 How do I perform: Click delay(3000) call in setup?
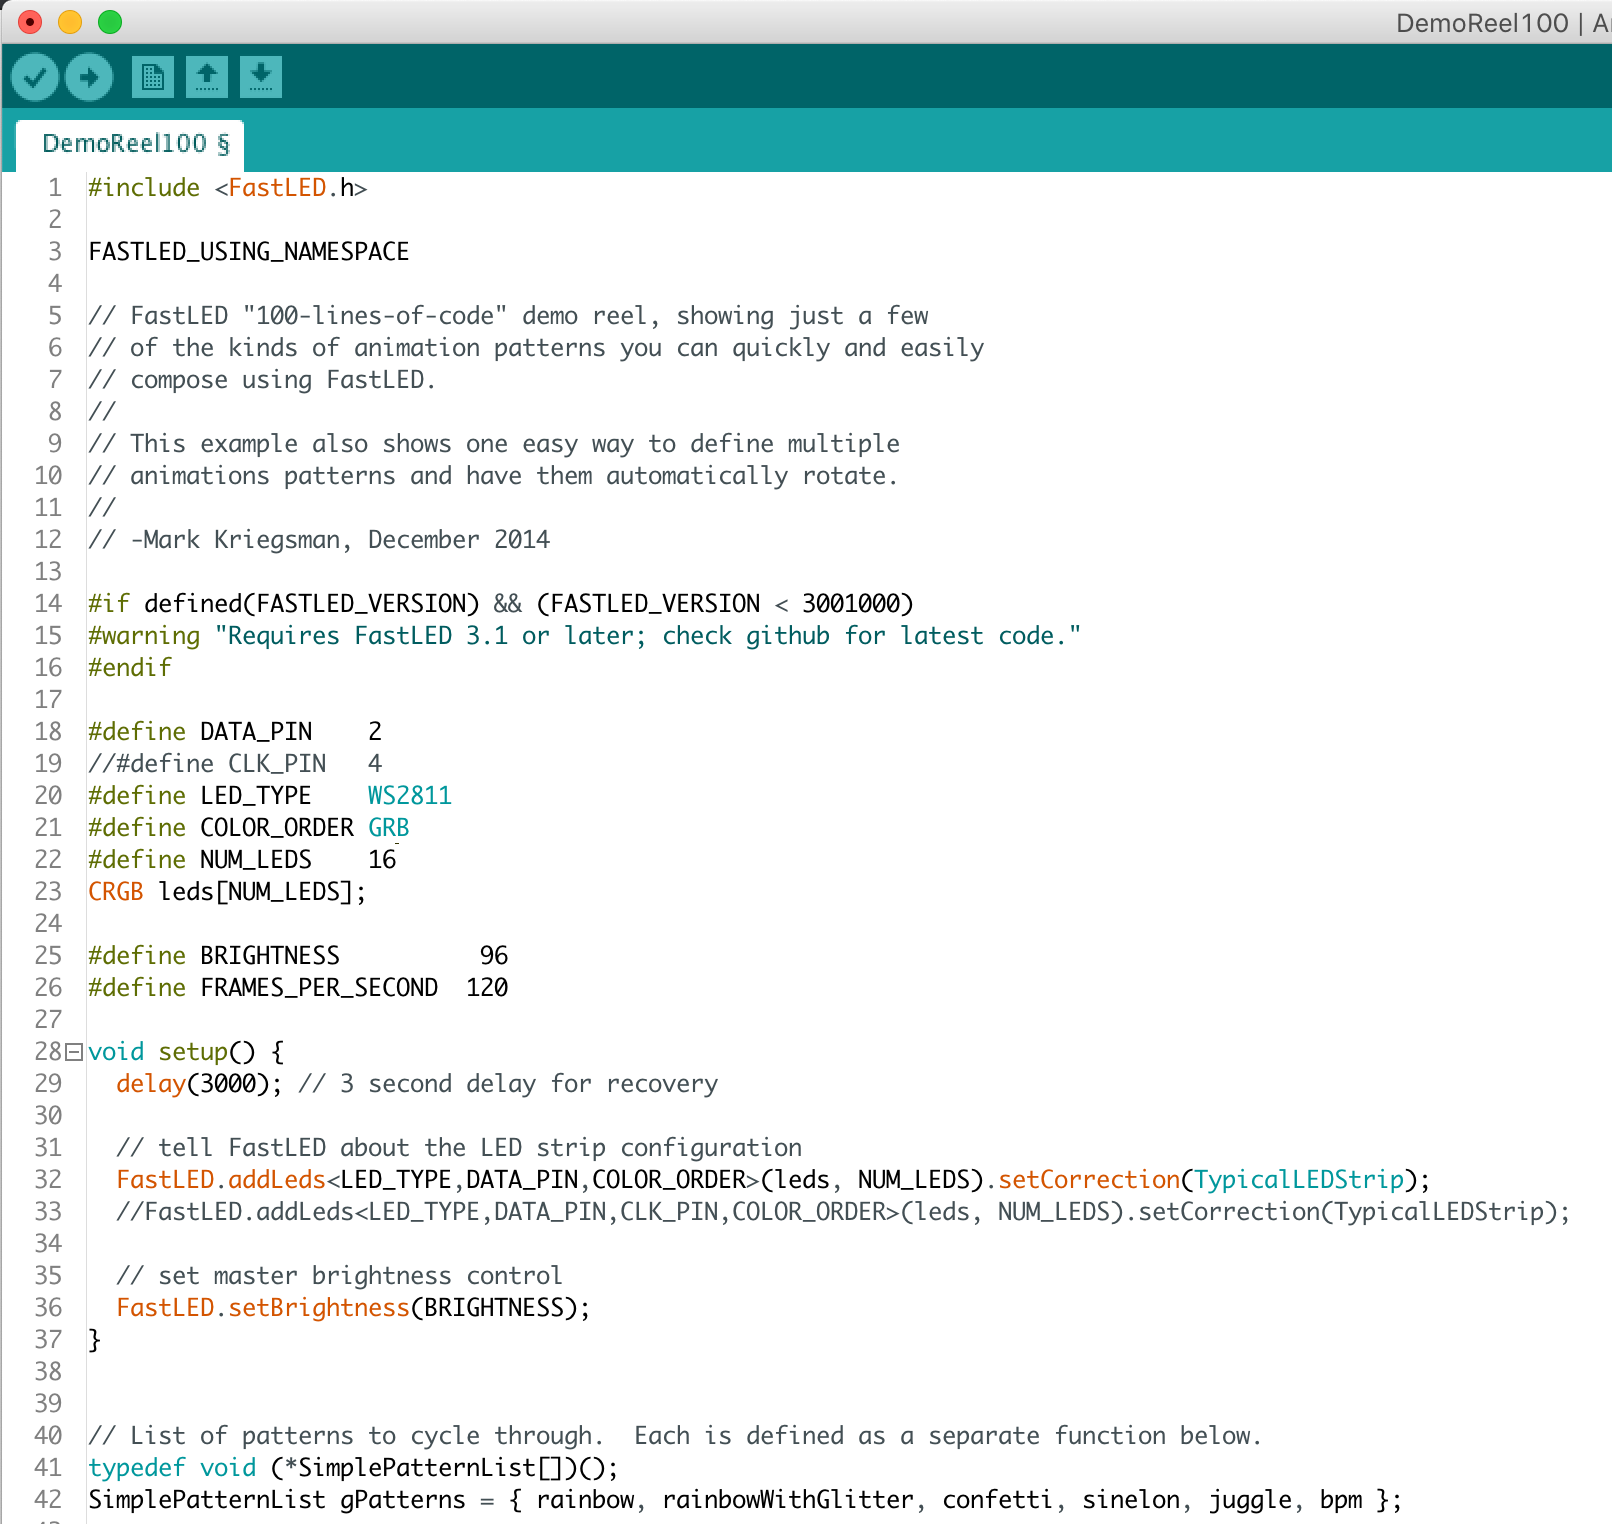[x=199, y=1084]
